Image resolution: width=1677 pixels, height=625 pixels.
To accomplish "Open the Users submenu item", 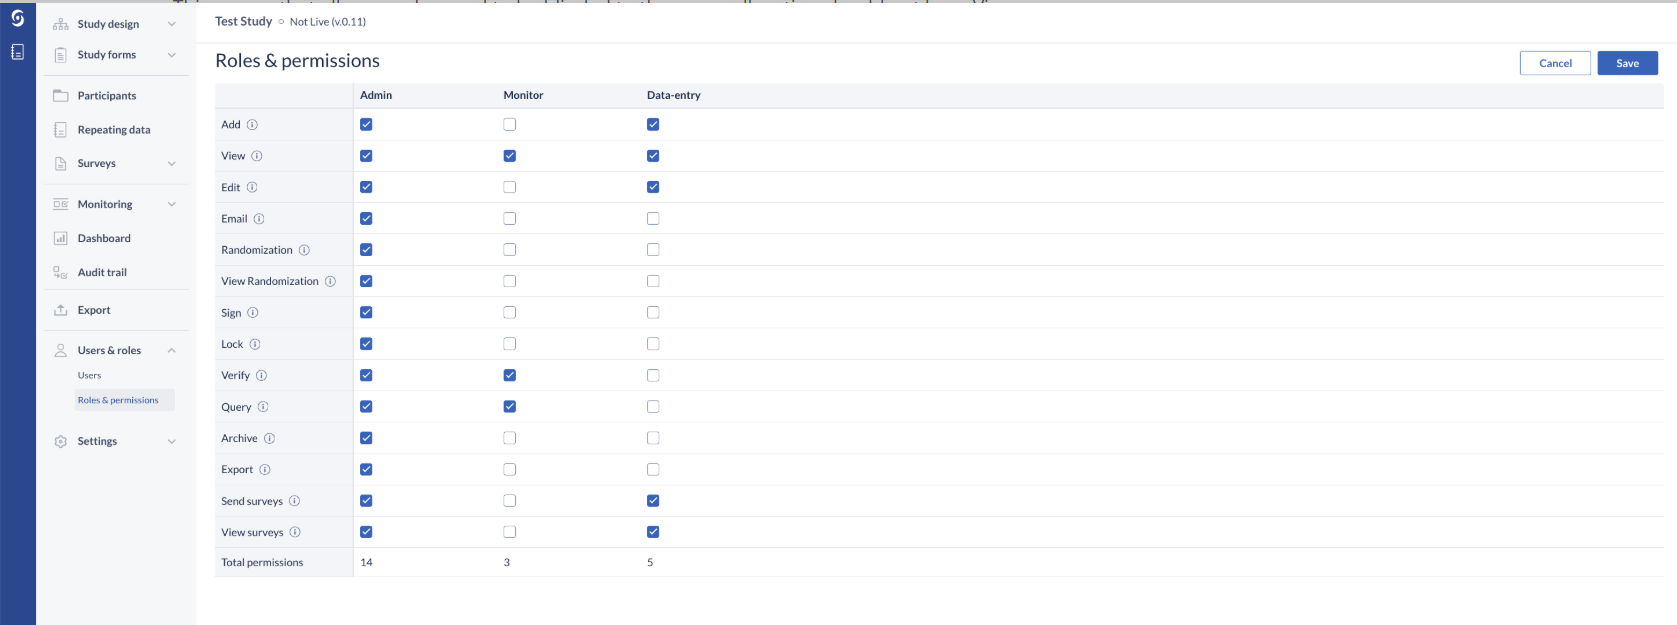I will (x=89, y=376).
